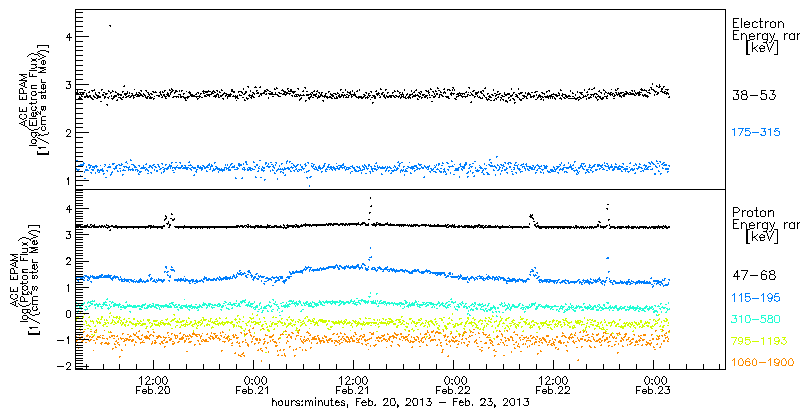
Task: Click the "Electron" legend heading
Action: pyautogui.click(x=759, y=23)
